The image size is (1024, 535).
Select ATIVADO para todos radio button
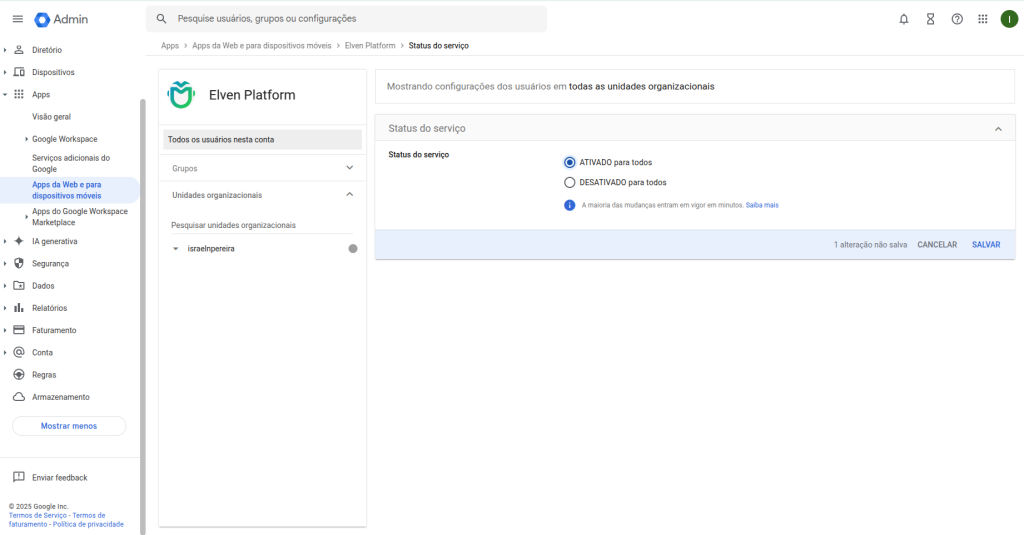click(570, 162)
